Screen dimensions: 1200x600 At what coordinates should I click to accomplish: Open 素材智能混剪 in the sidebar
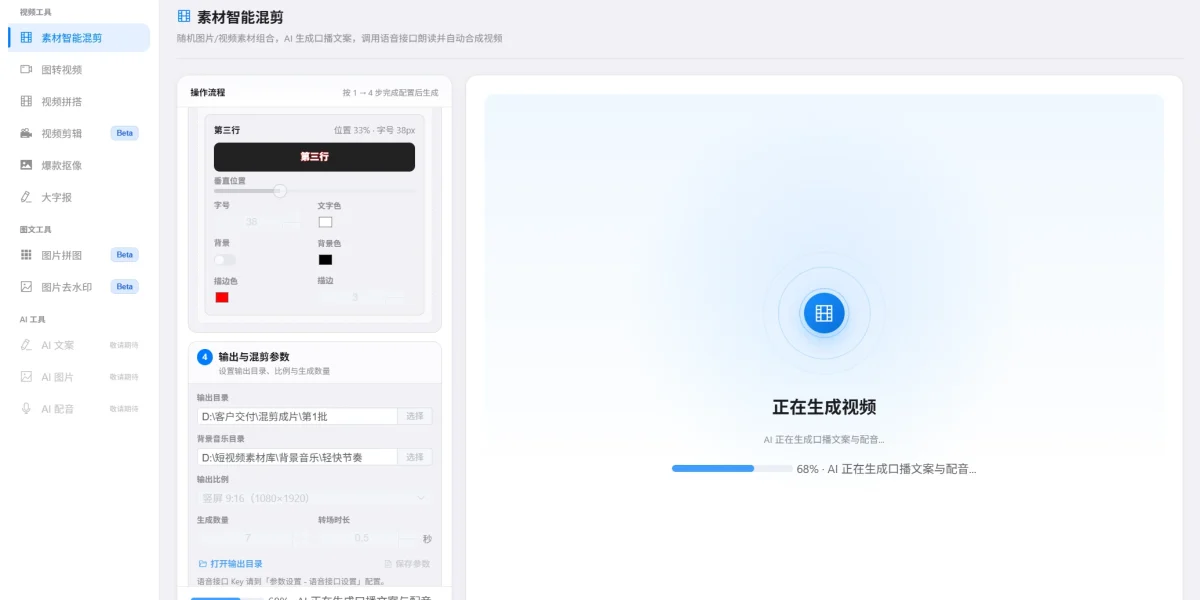tap(79, 38)
